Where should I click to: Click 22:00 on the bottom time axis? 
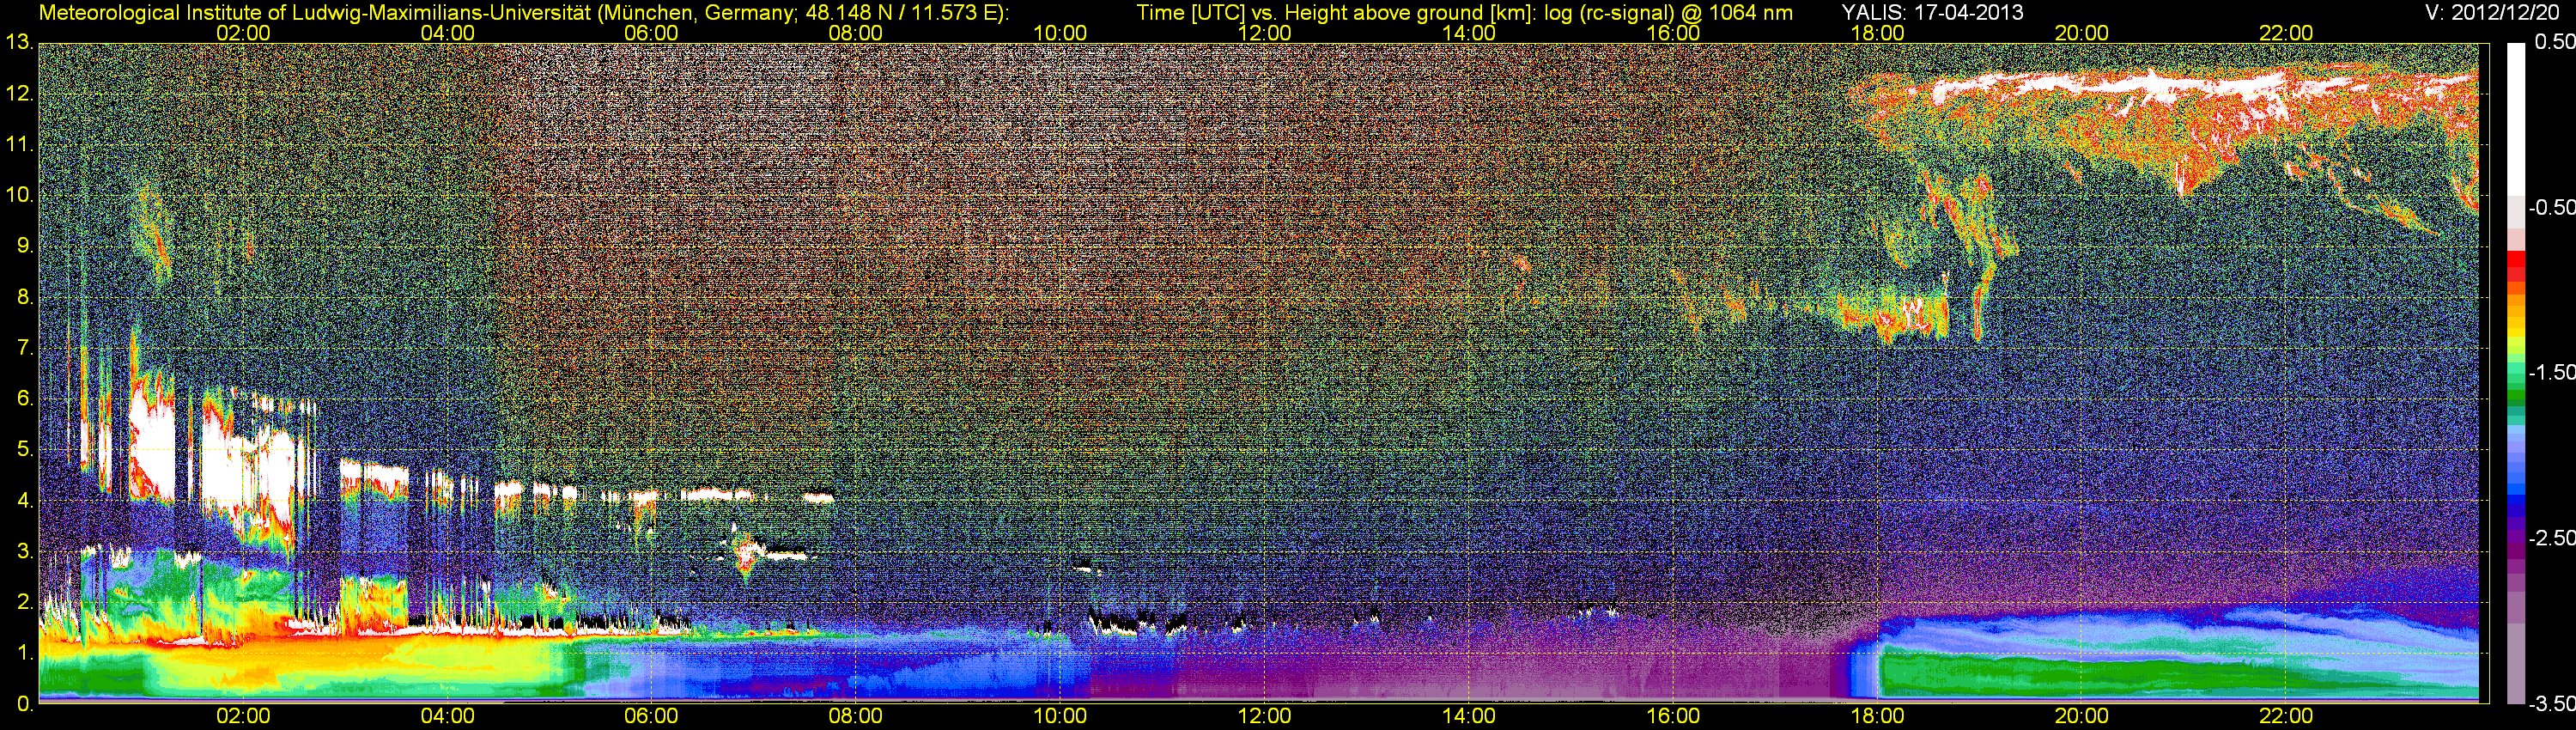(2286, 716)
